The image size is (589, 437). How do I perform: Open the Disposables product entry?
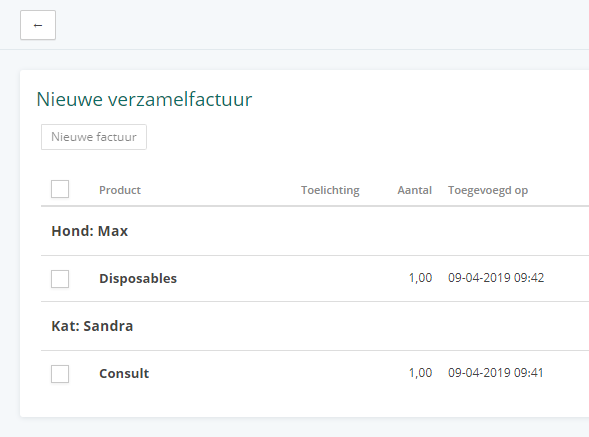coord(138,278)
